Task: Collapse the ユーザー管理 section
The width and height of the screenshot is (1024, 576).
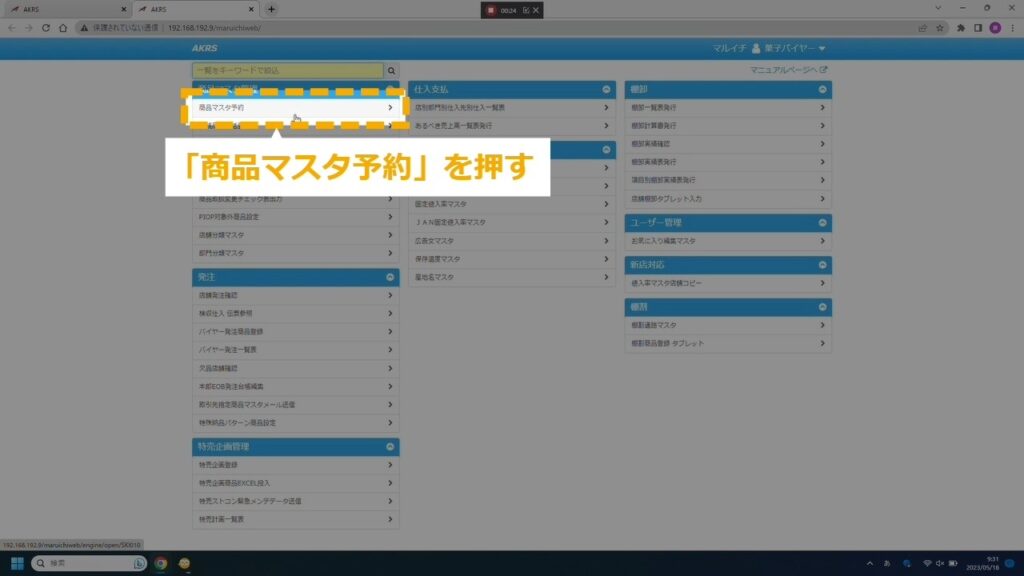Action: [x=822, y=222]
